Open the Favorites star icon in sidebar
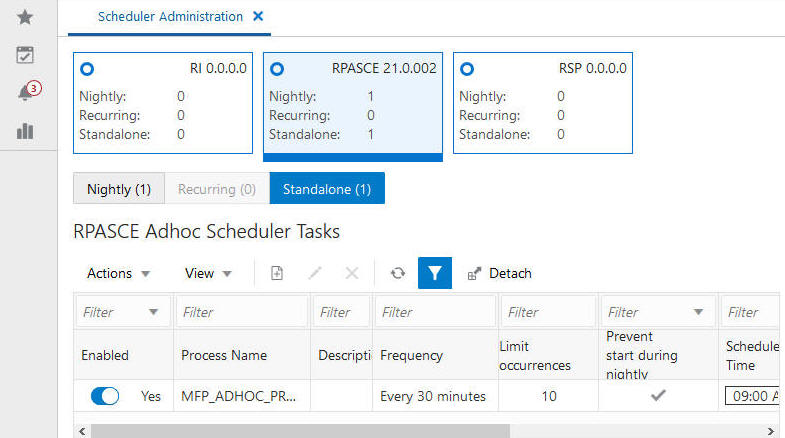 click(x=25, y=18)
